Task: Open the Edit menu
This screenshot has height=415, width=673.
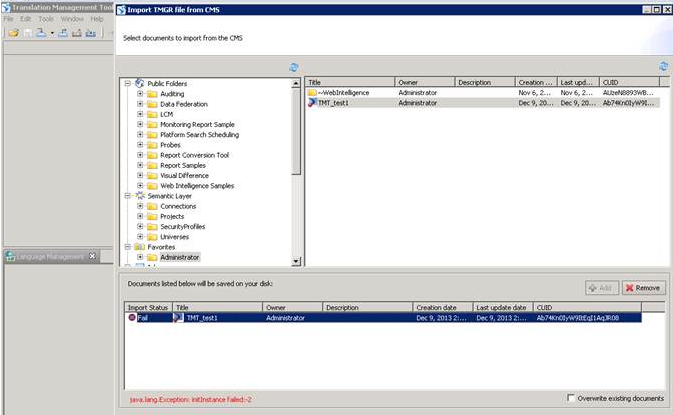Action: [26, 19]
